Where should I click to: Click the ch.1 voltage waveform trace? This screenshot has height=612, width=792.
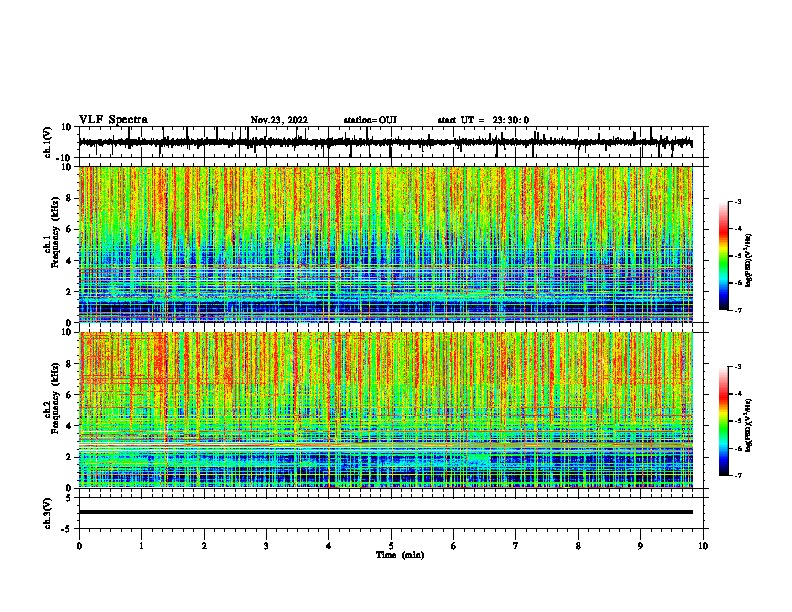[x=385, y=143]
